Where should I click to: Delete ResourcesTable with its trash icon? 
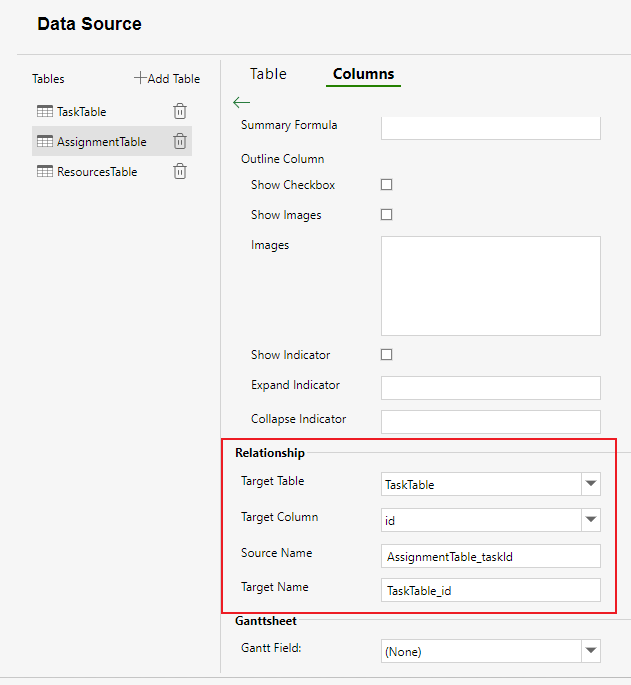coord(180,171)
